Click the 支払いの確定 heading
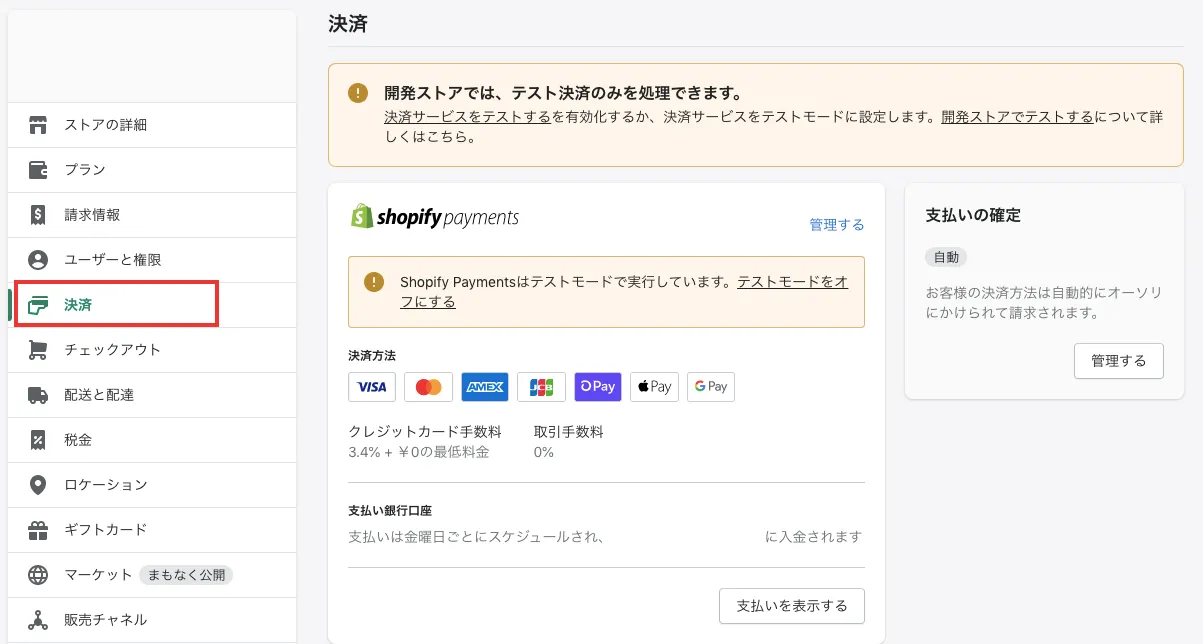 pyautogui.click(x=973, y=215)
